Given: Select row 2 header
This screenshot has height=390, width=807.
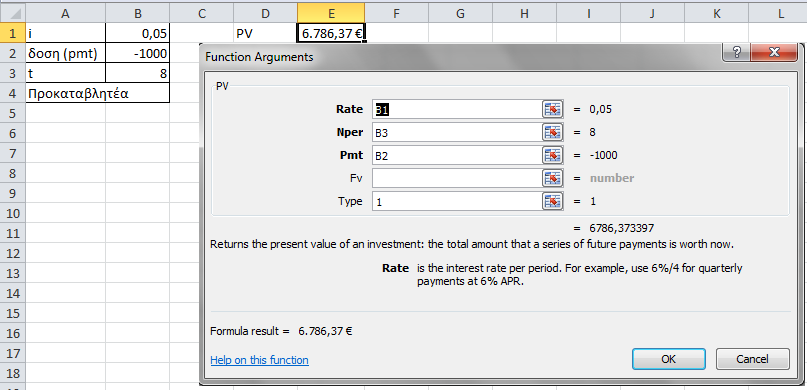Looking at the screenshot, I should [x=13, y=53].
